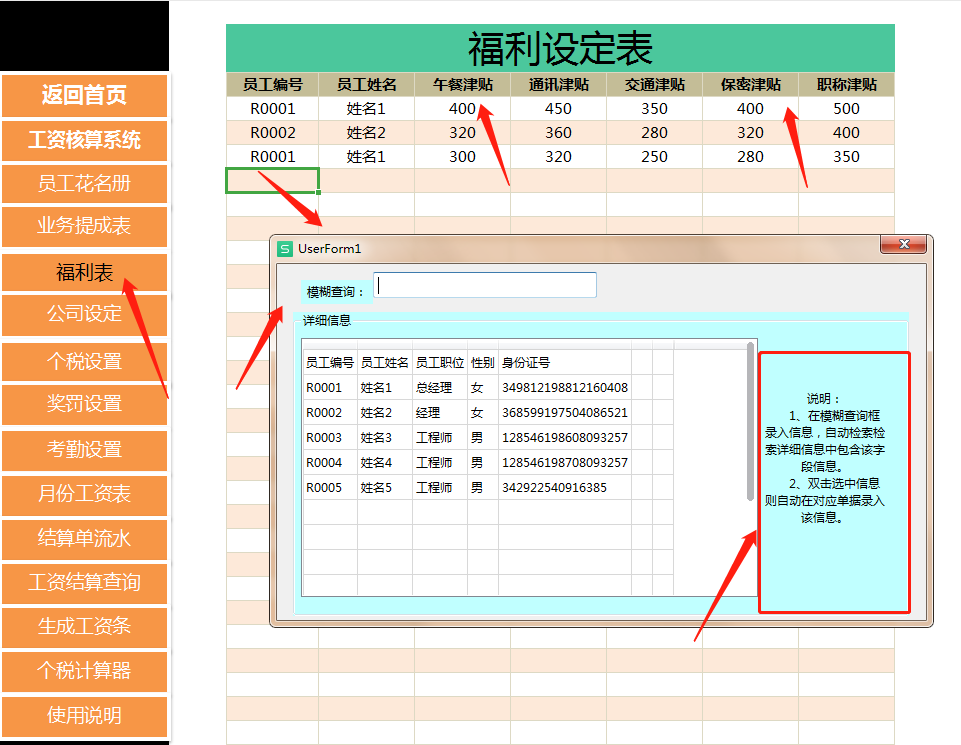Screen dimensions: 961x745
Task: Select the 职称津贴 value 350
Action: 846,157
